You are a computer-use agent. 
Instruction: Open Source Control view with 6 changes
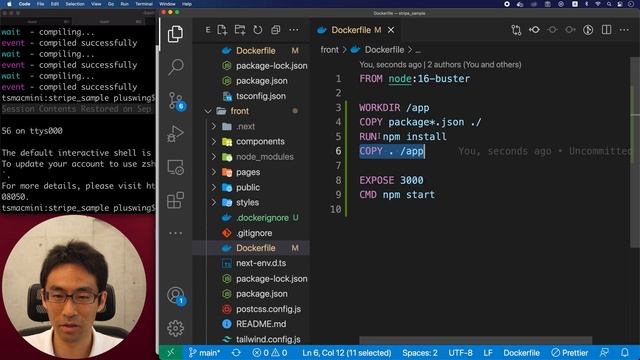[176, 101]
